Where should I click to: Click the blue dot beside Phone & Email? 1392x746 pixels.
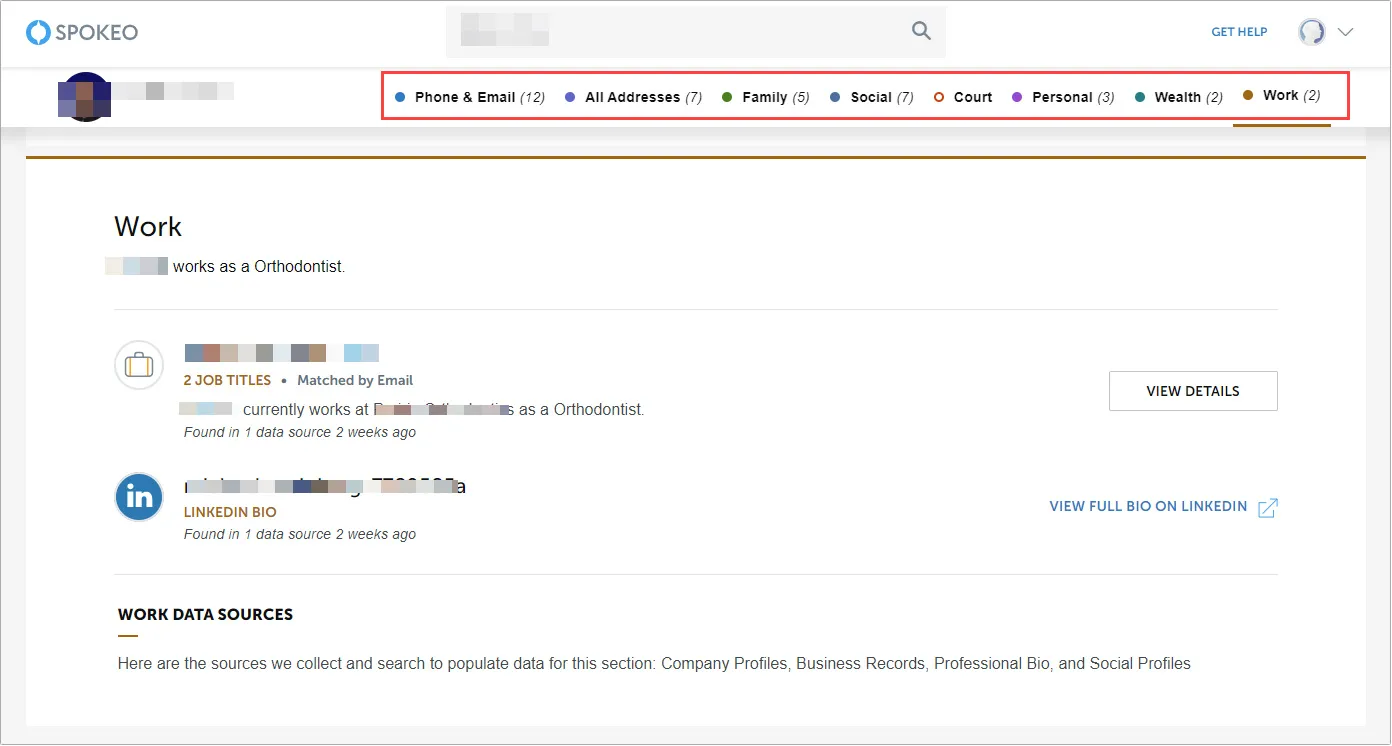click(x=402, y=97)
